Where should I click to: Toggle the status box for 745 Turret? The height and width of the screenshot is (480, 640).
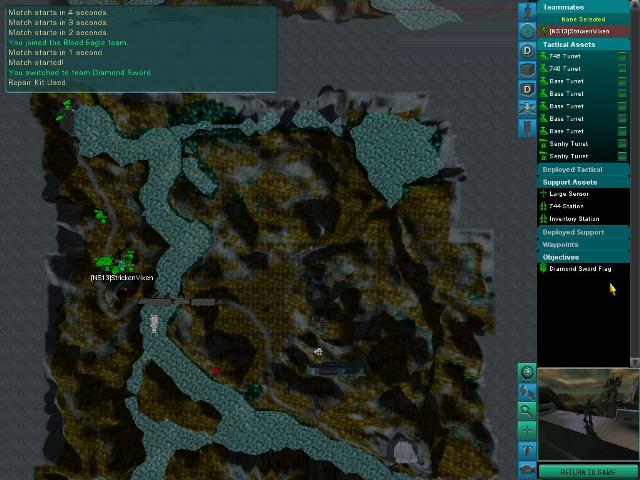(622, 56)
